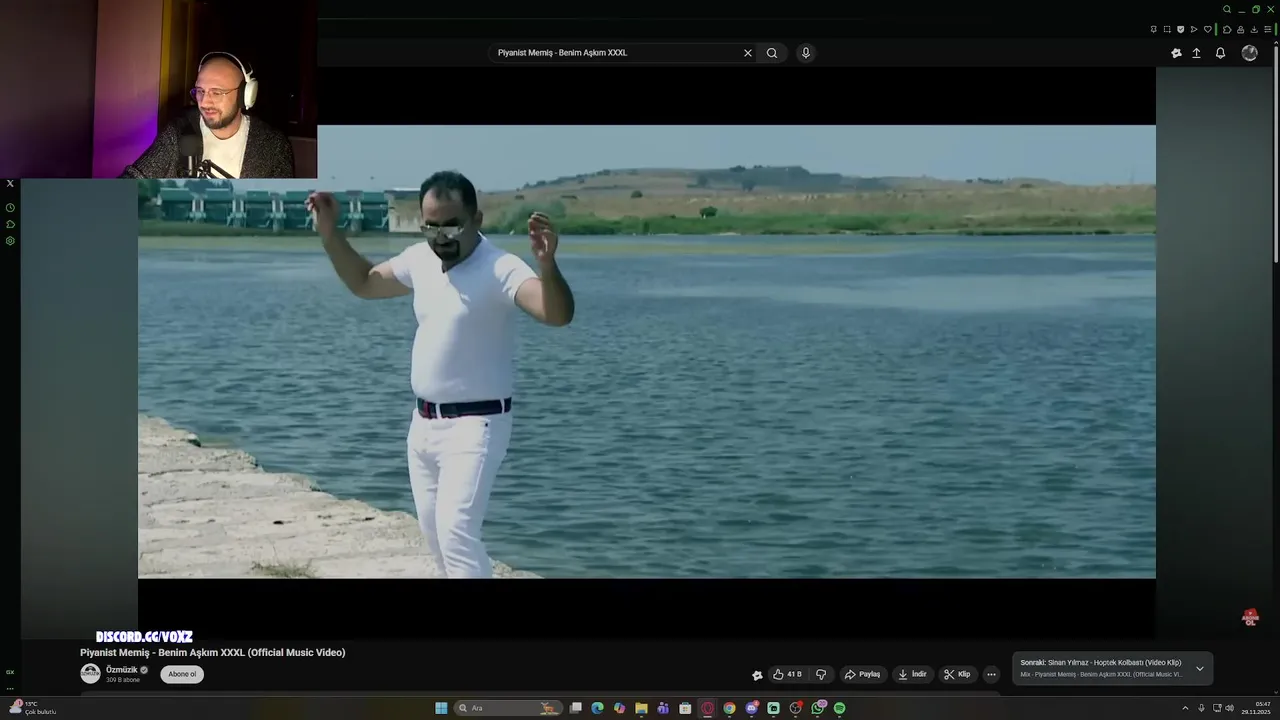Open the Özmüzik channel avatar
Viewport: 1280px width, 720px height.
point(90,673)
